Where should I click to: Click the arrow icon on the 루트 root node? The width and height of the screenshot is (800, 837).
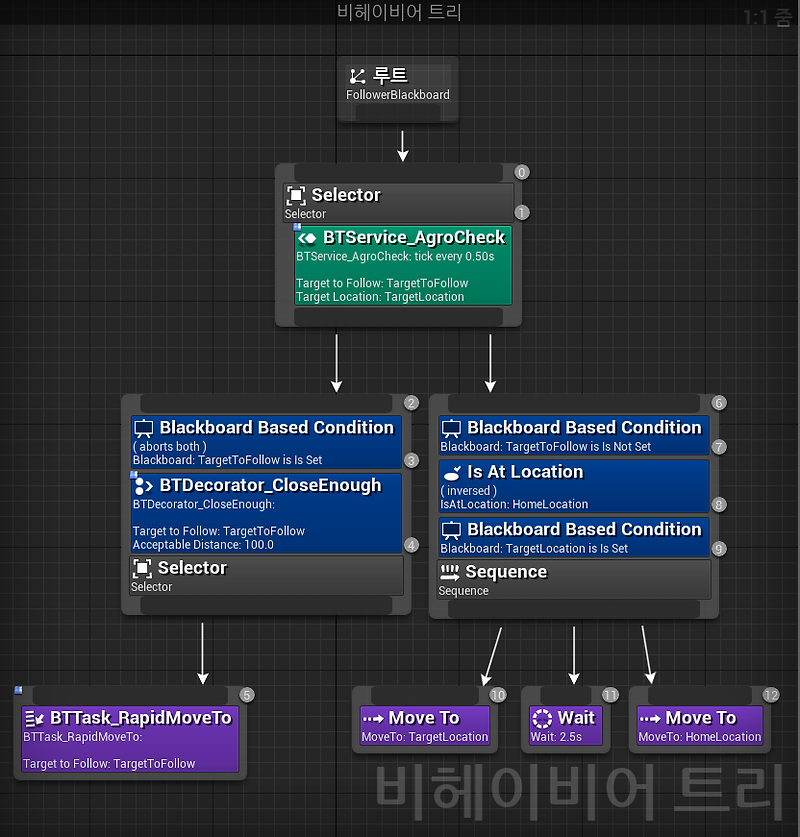[357, 75]
